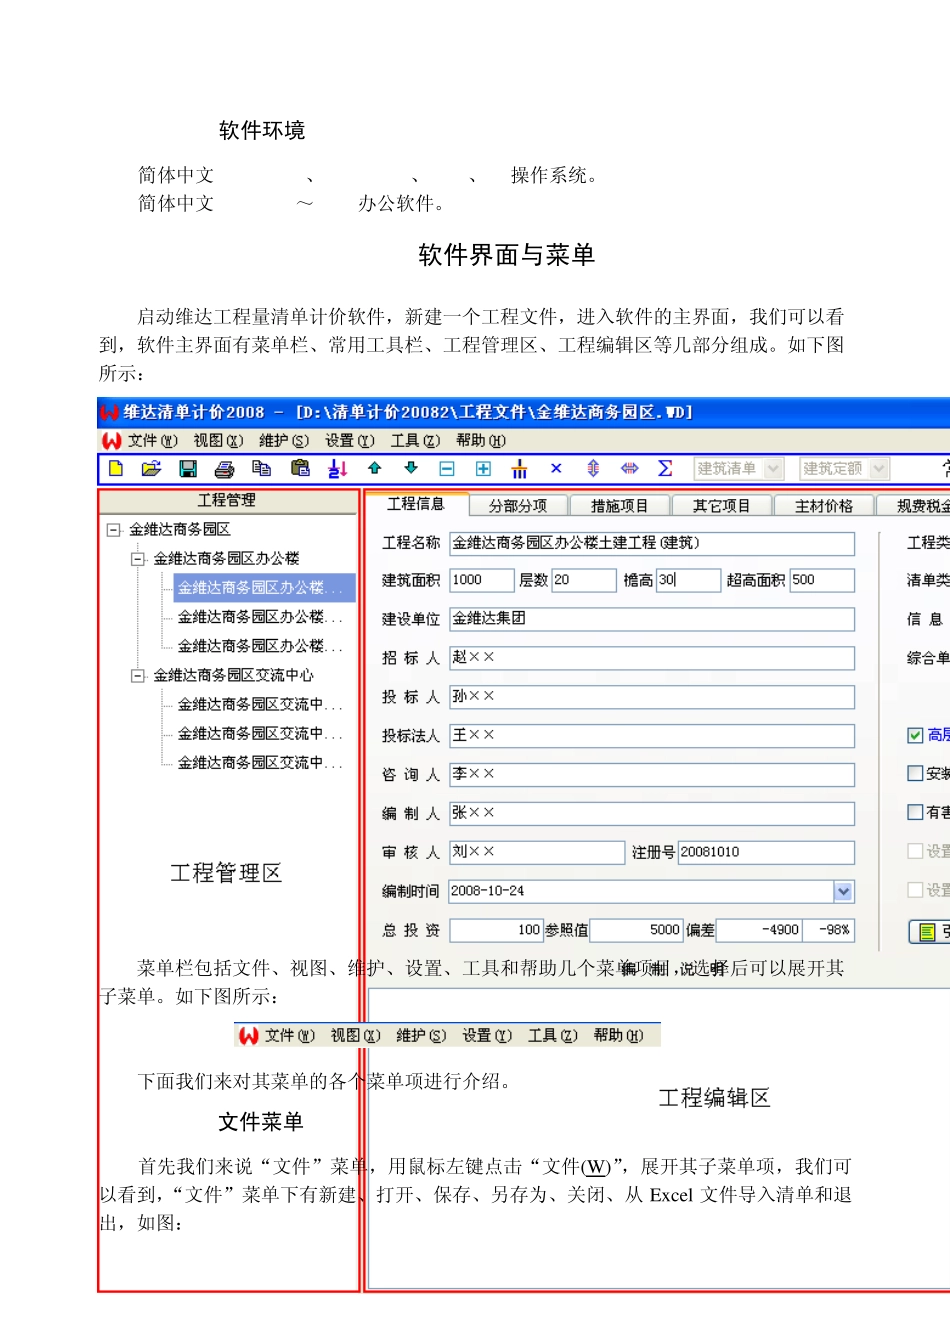950x1343 pixels.
Task: Click the 编制人 field with 张××
Action: [652, 814]
